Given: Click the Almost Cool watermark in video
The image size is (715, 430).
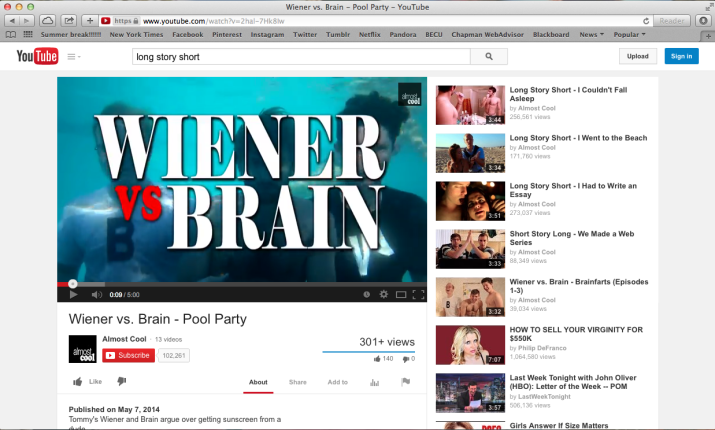Looking at the screenshot, I should pyautogui.click(x=409, y=94).
